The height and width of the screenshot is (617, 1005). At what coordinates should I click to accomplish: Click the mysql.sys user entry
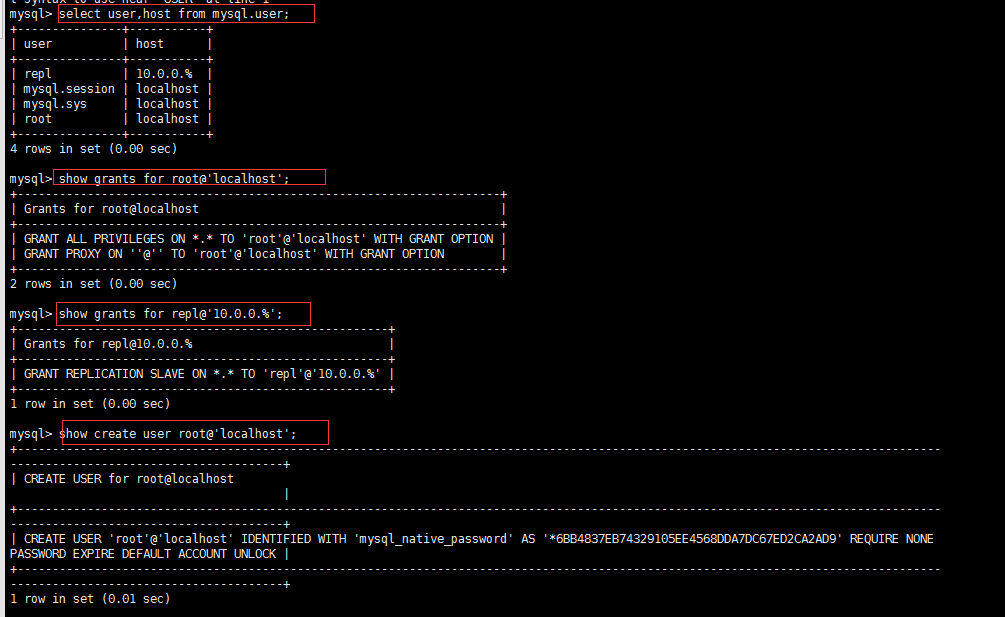(x=57, y=103)
